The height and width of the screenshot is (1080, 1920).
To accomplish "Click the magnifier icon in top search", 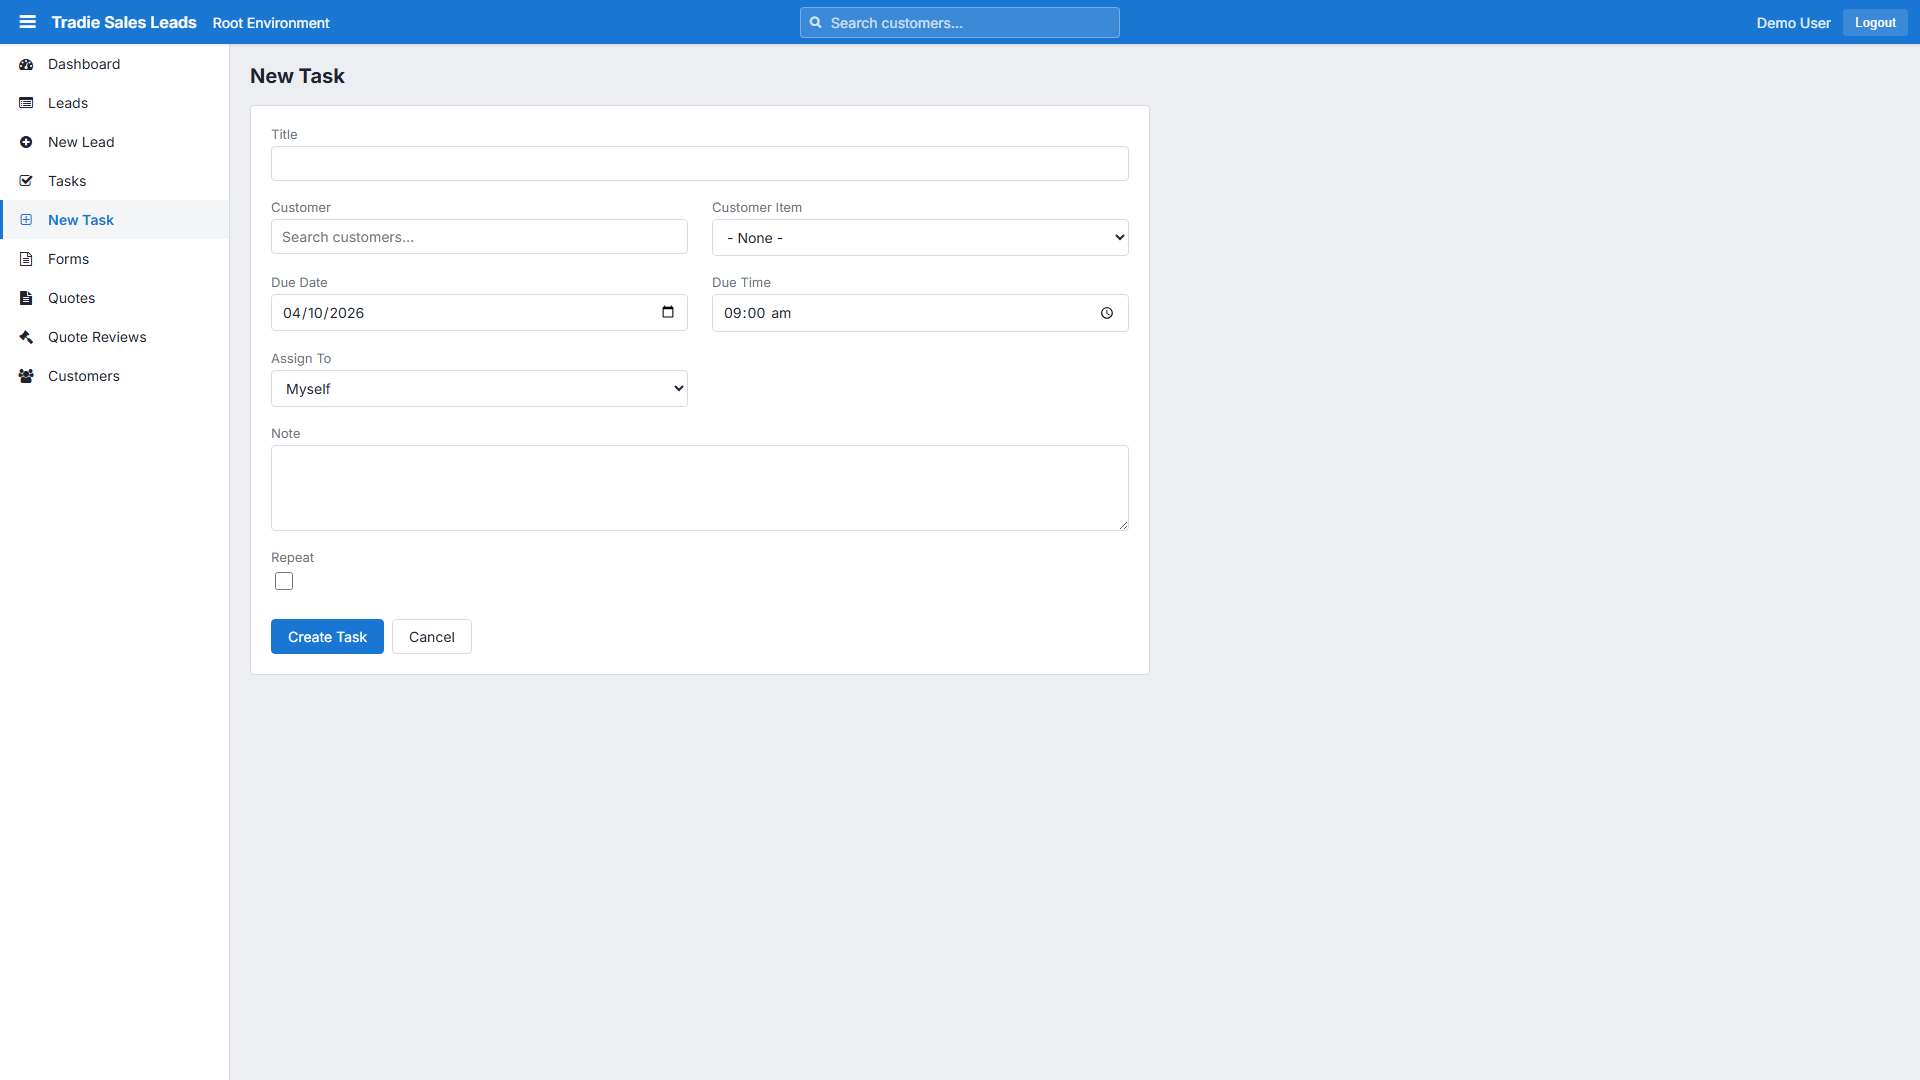I will coord(815,22).
